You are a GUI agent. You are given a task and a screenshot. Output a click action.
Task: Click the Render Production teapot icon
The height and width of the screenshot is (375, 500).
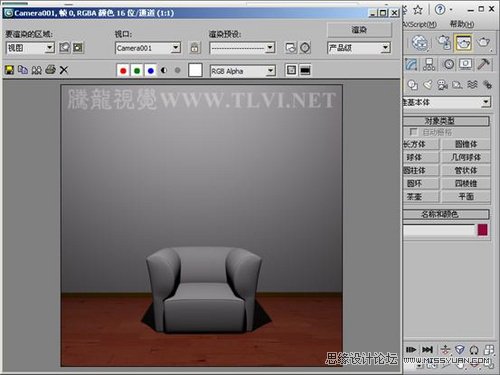click(x=483, y=42)
